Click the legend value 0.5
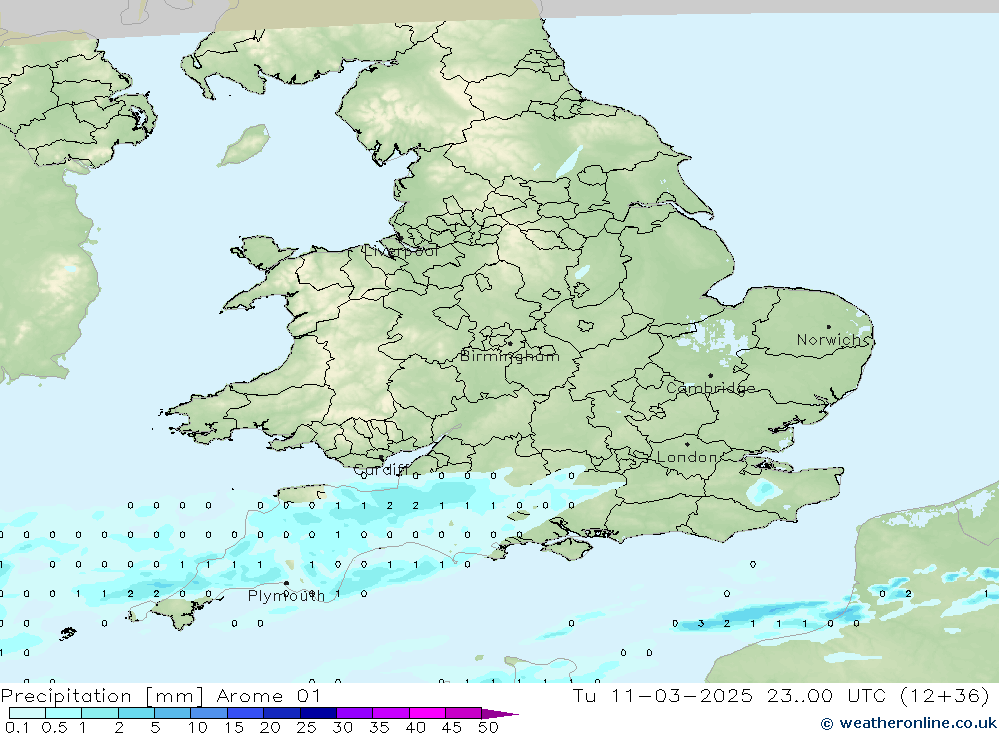Viewport: 1000px width, 733px height. coord(54,727)
